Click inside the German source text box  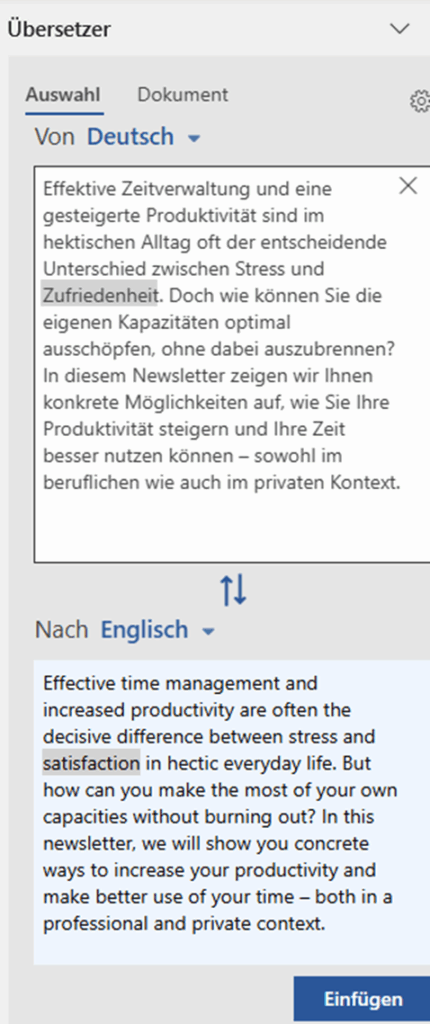232,364
